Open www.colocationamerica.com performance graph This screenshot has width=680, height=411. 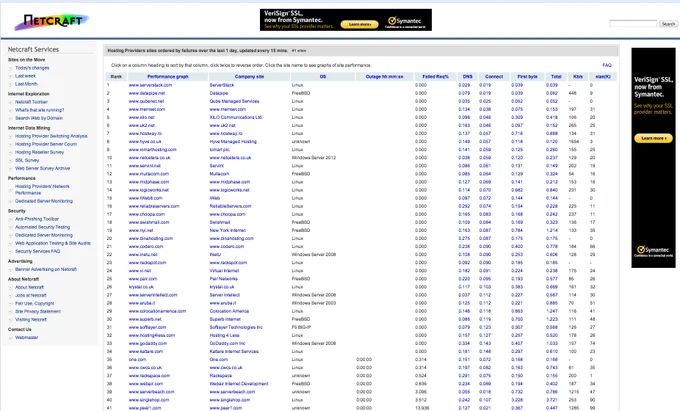157,311
